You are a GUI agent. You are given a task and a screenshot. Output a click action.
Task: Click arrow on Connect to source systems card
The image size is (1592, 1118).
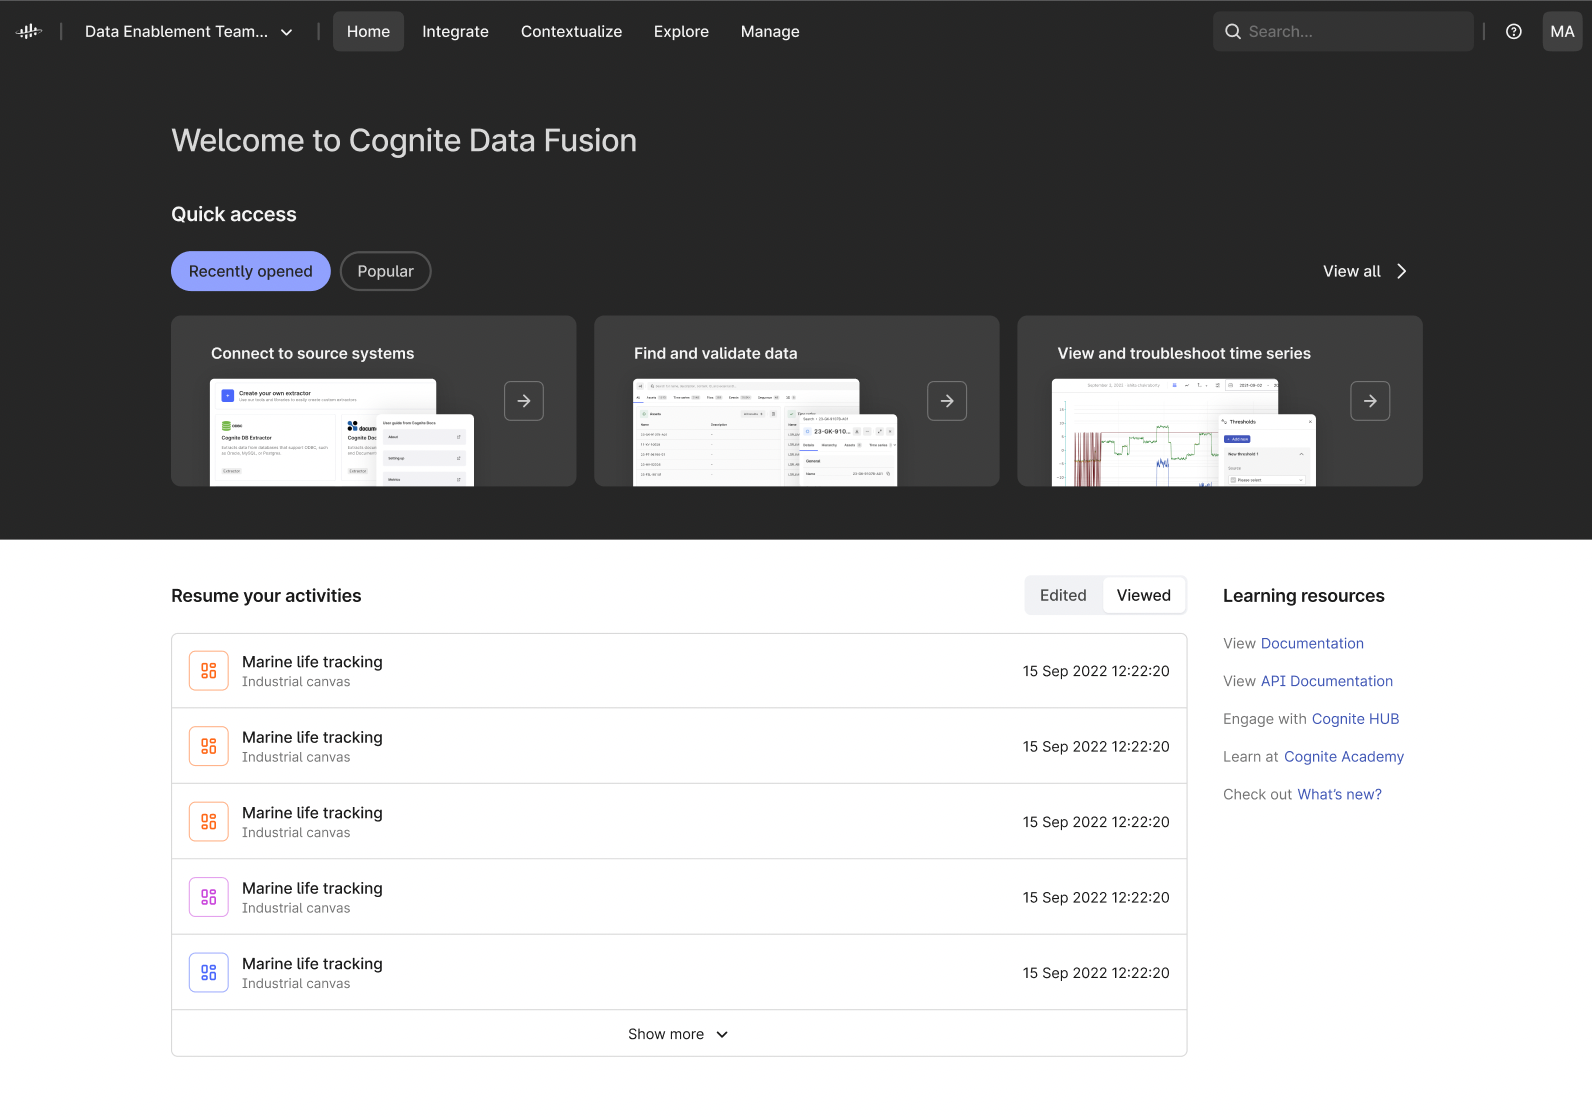click(x=524, y=401)
